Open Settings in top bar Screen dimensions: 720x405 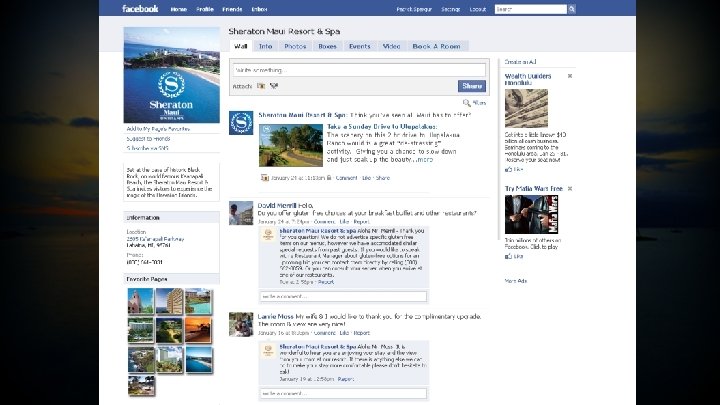click(x=450, y=9)
